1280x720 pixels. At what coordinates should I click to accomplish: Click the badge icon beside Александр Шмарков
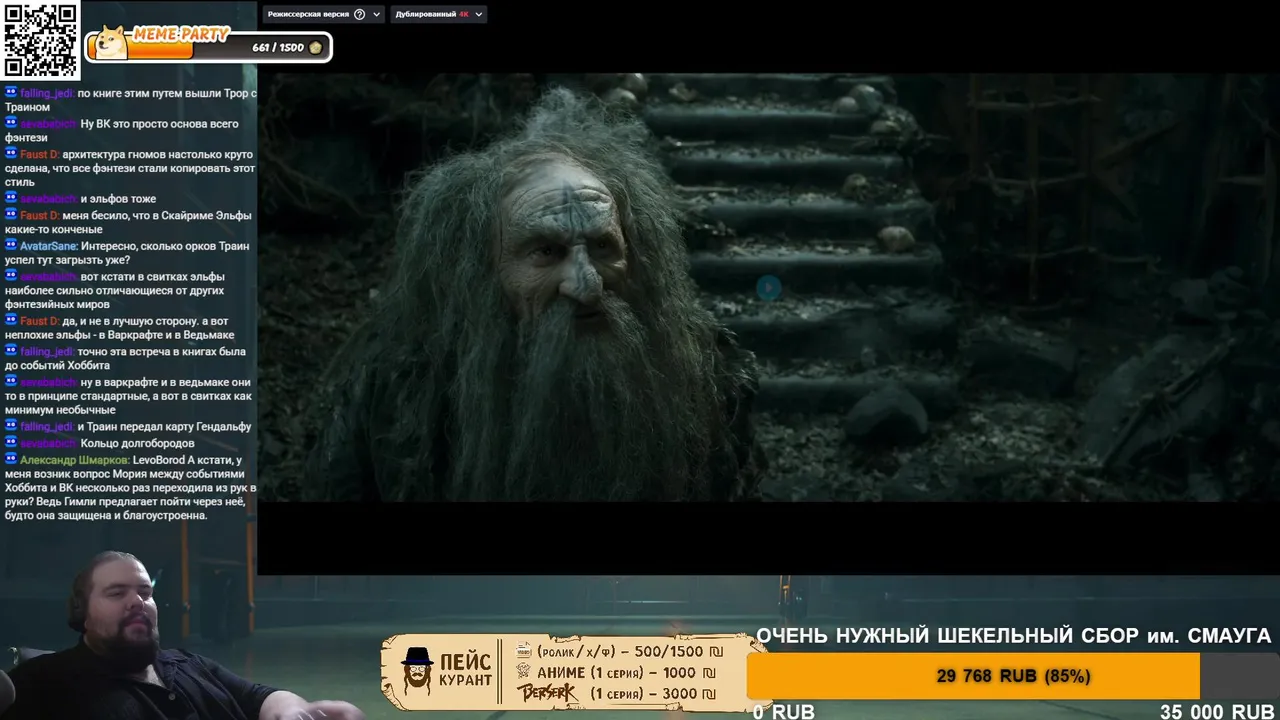pyautogui.click(x=11, y=459)
